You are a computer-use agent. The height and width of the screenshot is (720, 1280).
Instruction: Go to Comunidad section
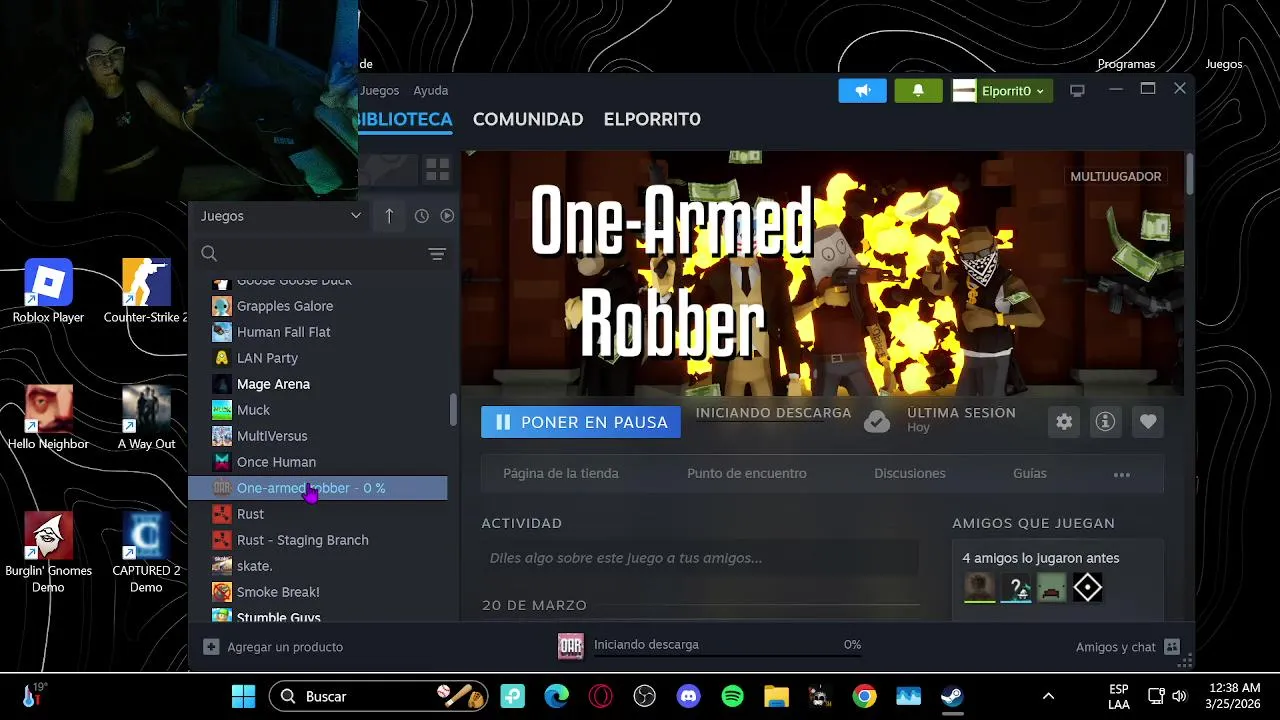point(528,119)
